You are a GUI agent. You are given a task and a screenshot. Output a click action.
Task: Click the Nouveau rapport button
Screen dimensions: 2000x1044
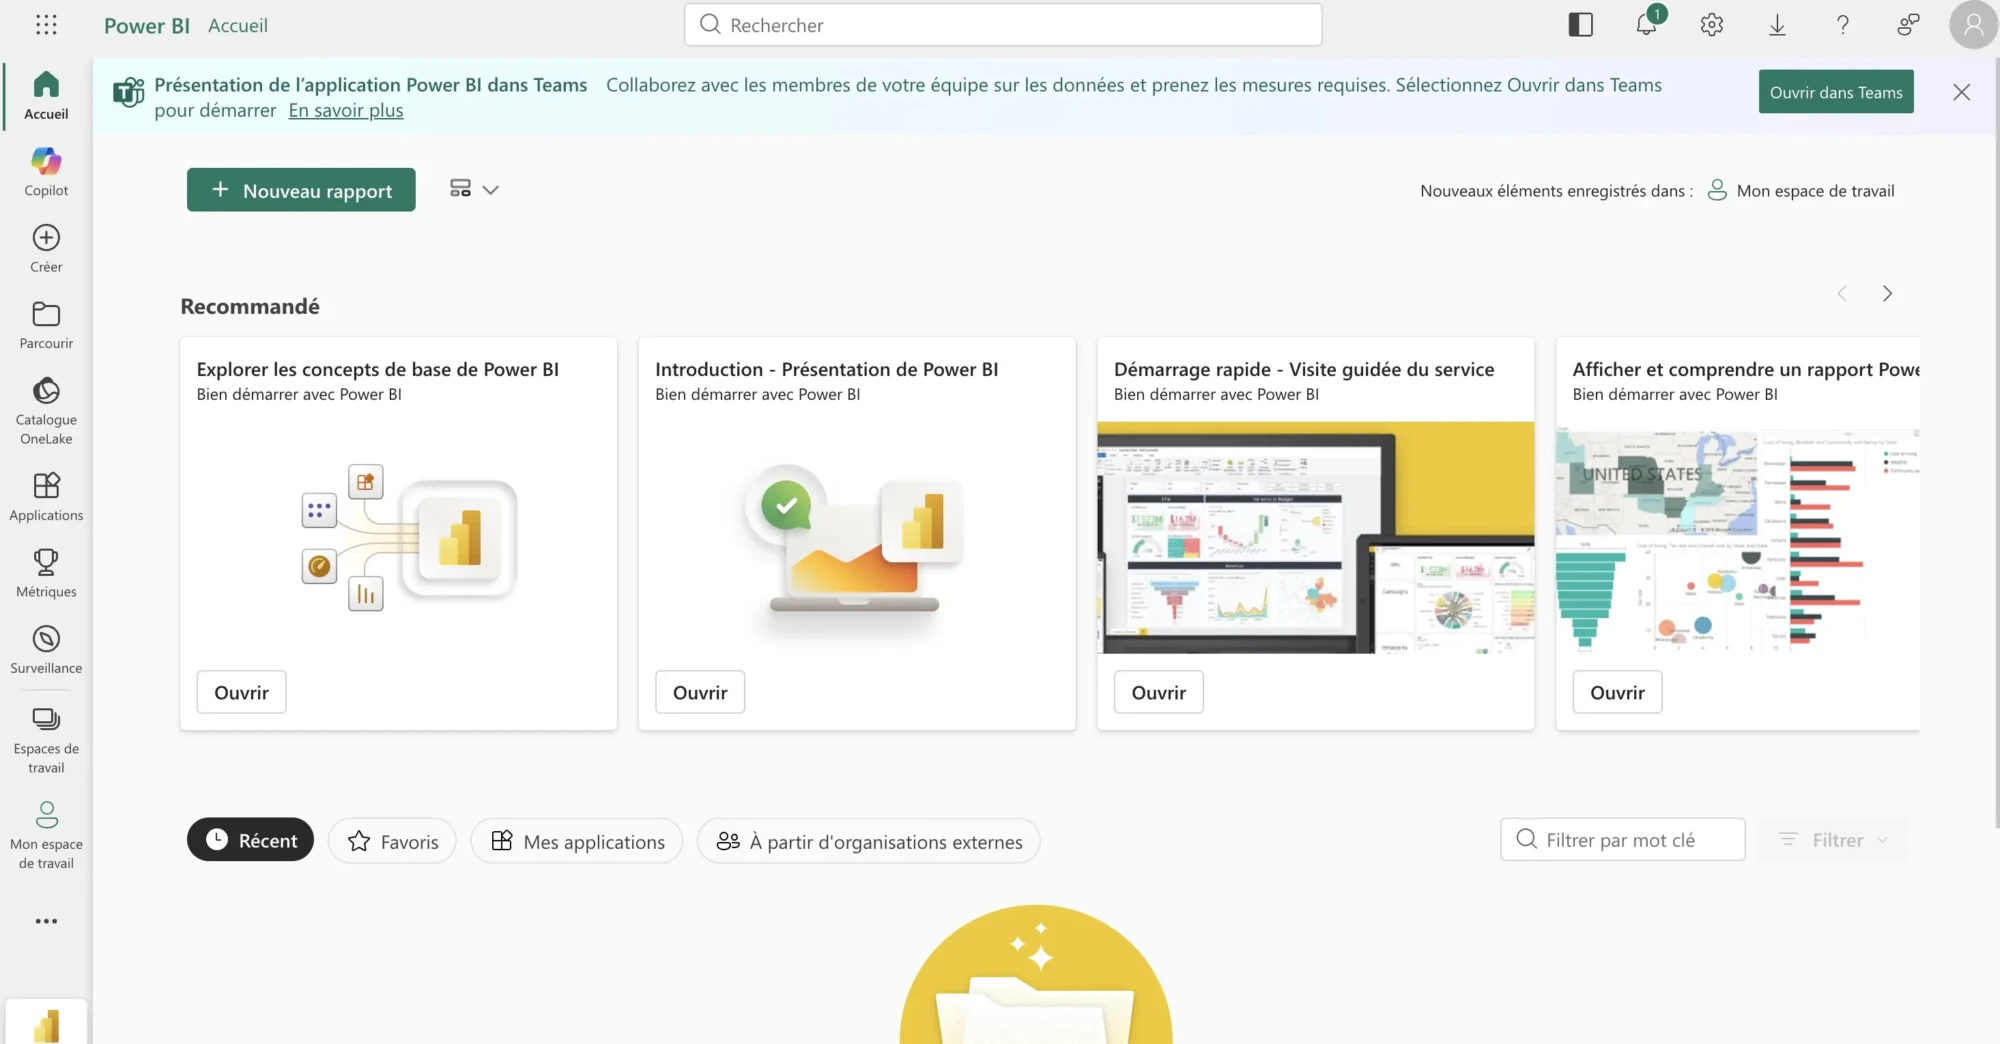point(300,190)
